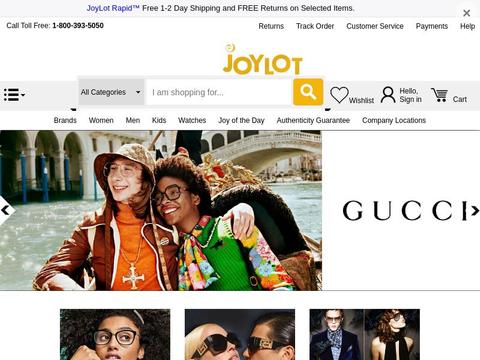
Task: Click 'Hello, Sign in' text
Action: (411, 95)
